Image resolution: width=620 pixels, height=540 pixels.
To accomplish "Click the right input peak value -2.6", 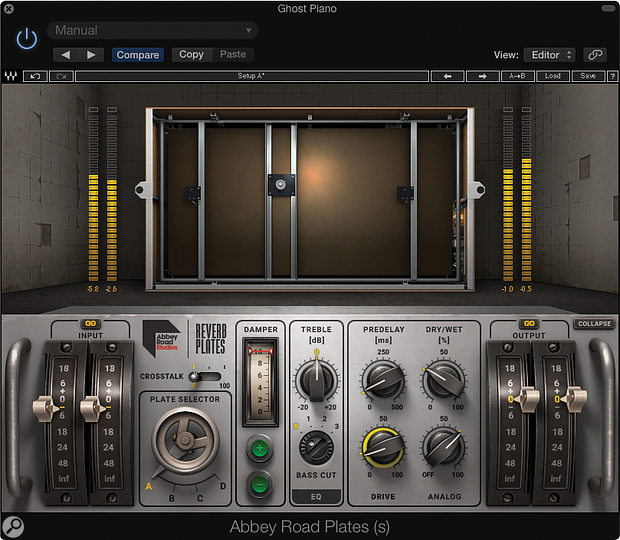I will click(x=112, y=289).
